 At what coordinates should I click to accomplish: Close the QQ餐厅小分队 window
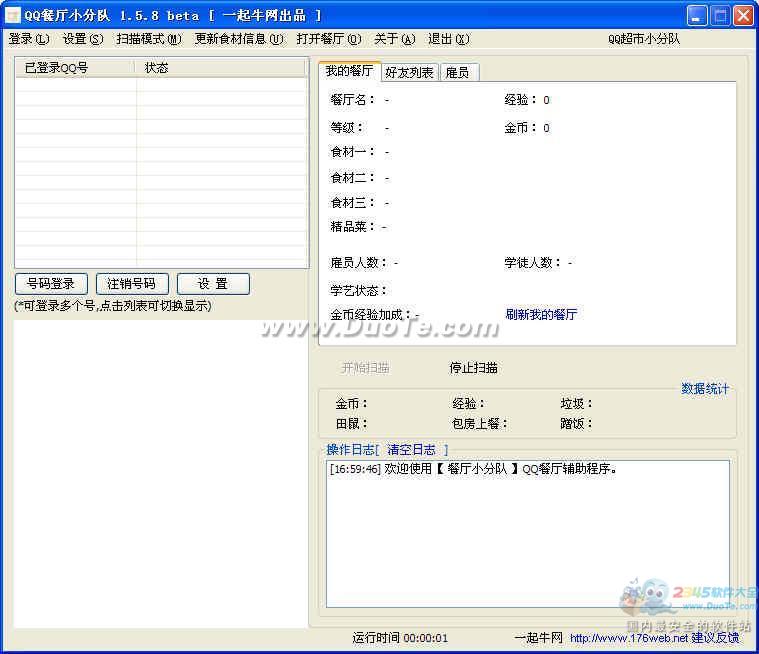743,15
